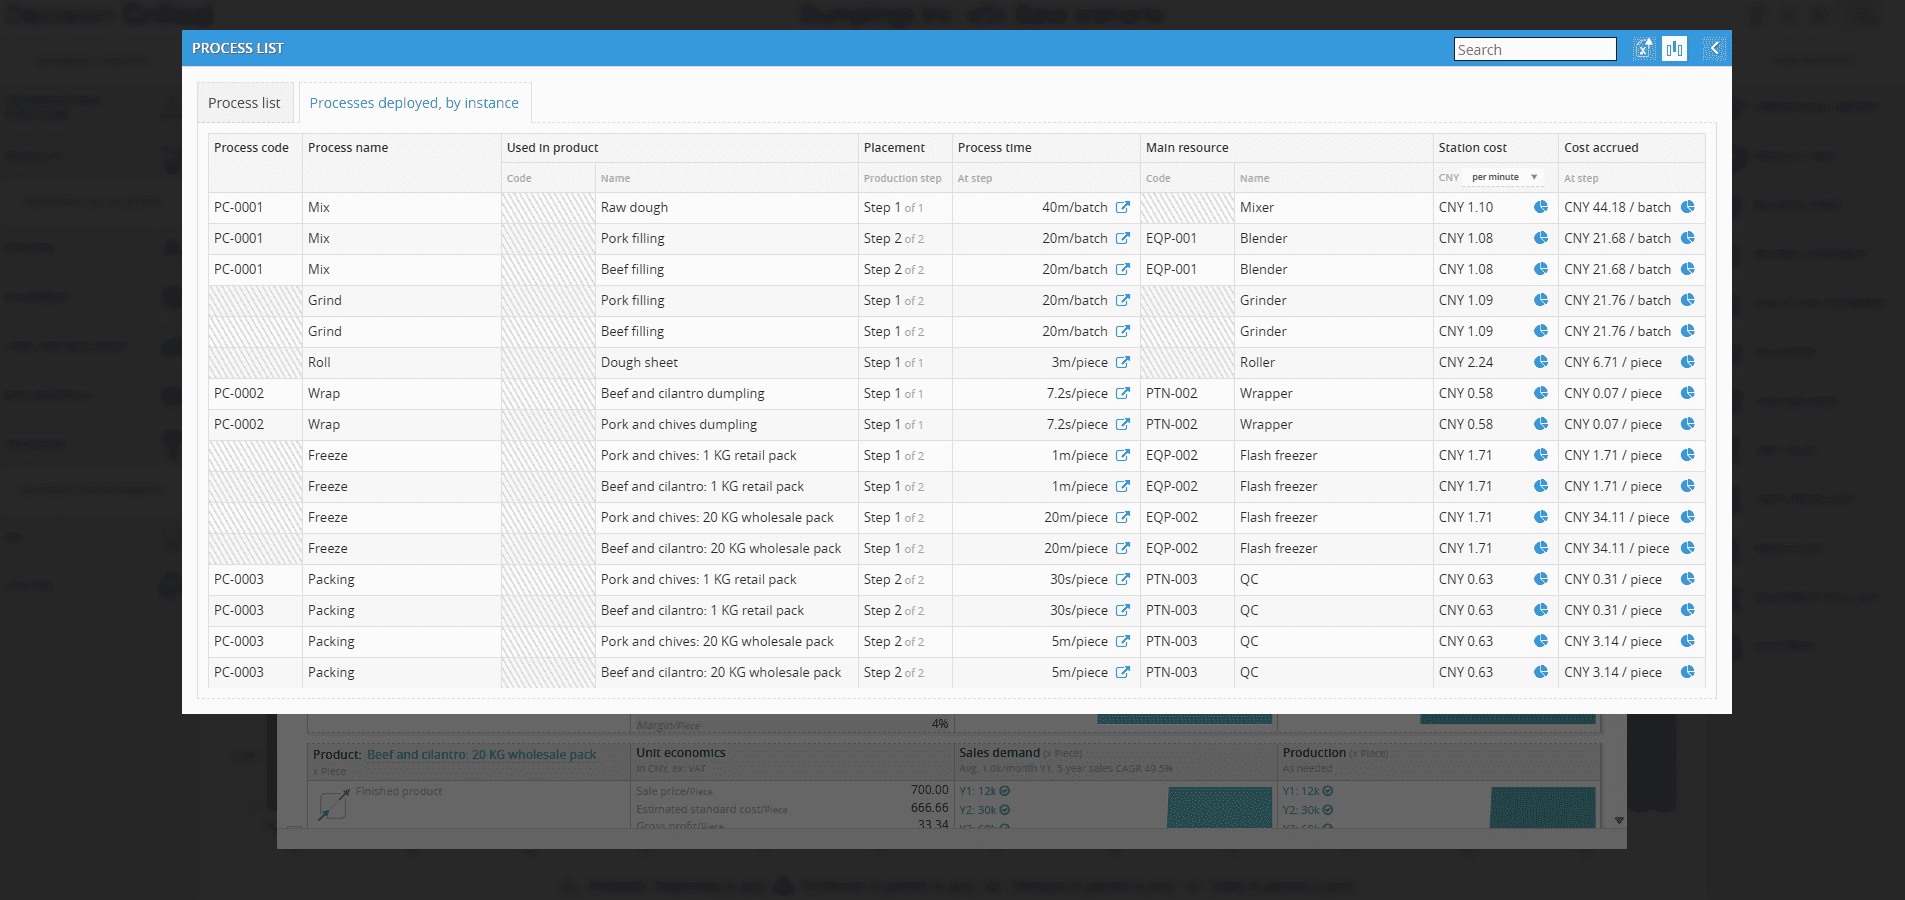This screenshot has height=900, width=1905.
Task: Show cost accrued pie for CNY 44.18 / batch
Action: 1688,207
